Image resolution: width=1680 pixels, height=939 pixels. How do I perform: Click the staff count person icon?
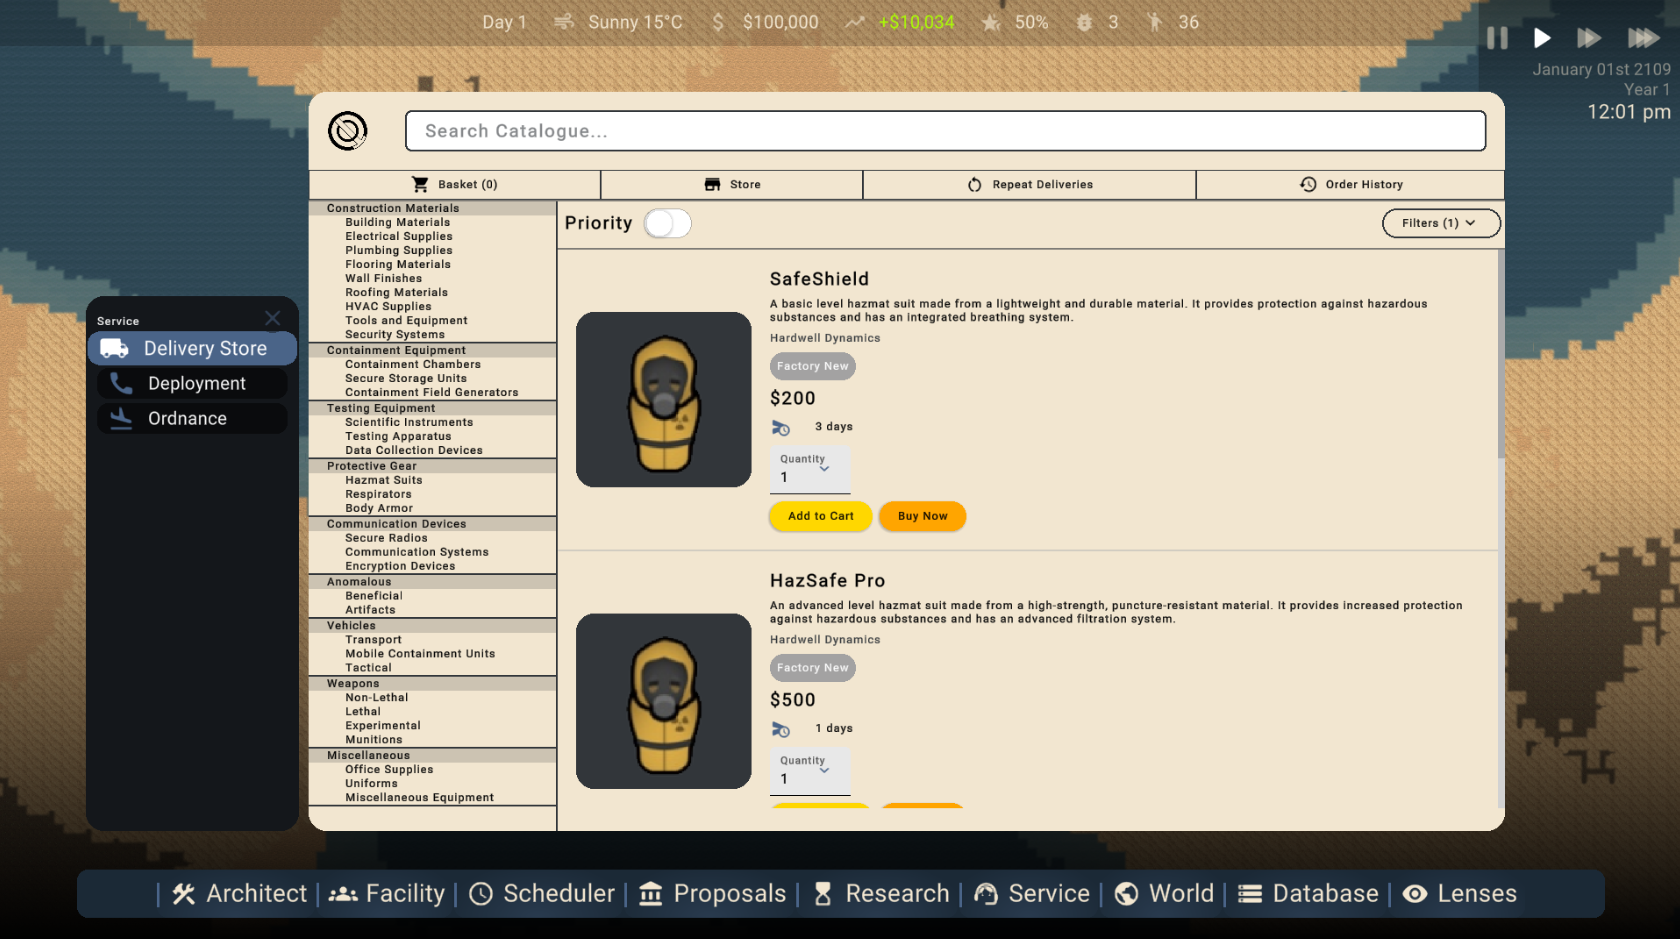1155,22
